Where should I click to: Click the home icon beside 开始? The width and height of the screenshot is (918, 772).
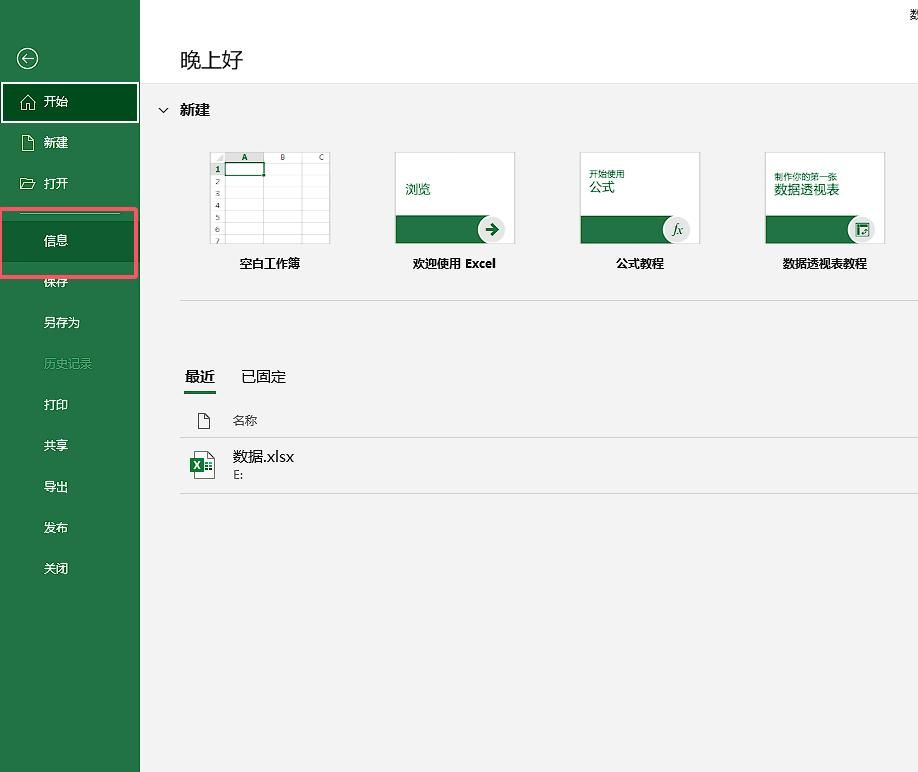(28, 102)
